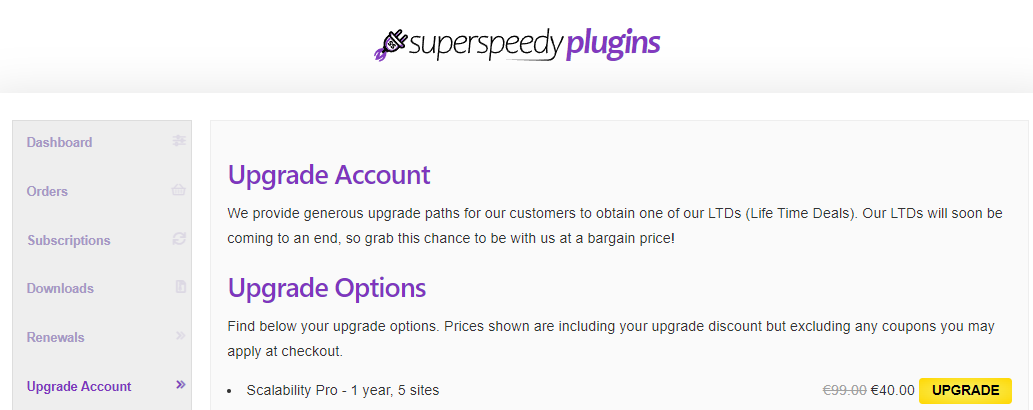Screen dimensions: 1033x410
Task: Click the discounted €40.00 price
Action: 893,390
